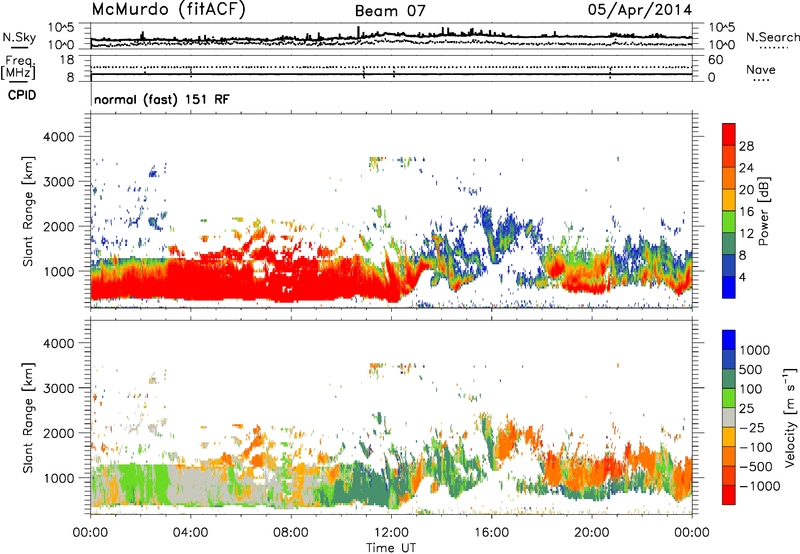Pick the yellow 16–20 dB colorbar segment

tap(729, 200)
